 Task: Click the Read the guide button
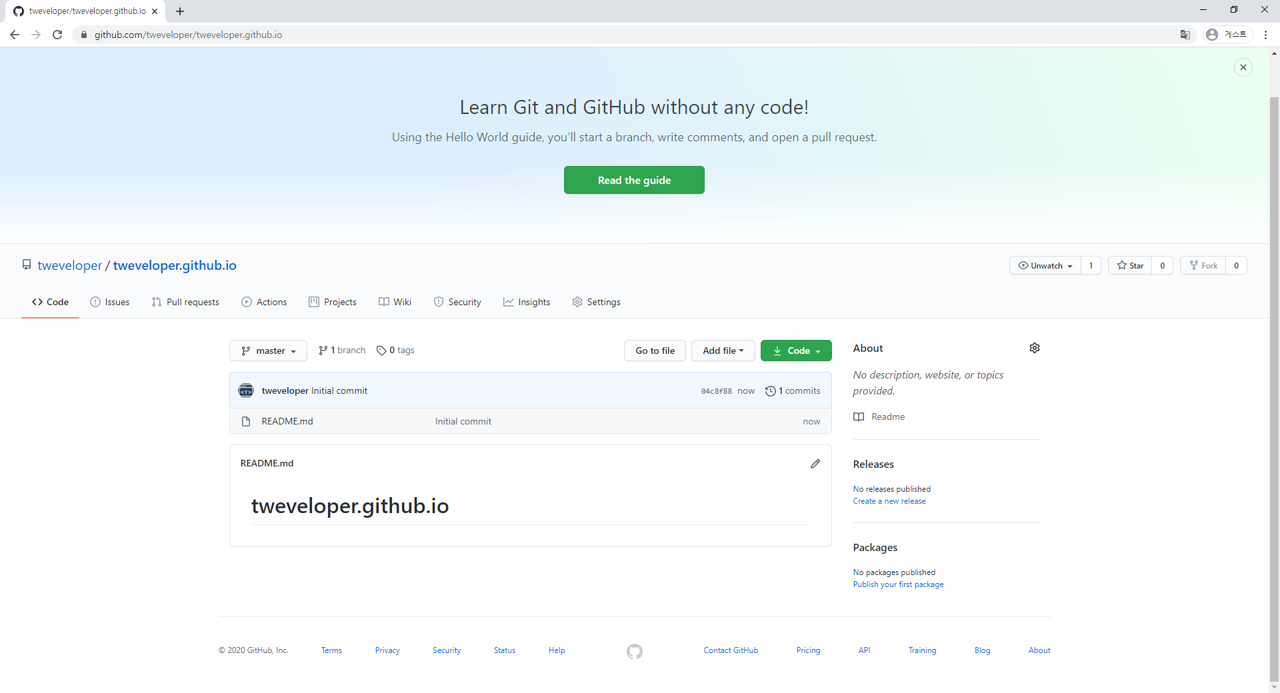click(634, 180)
